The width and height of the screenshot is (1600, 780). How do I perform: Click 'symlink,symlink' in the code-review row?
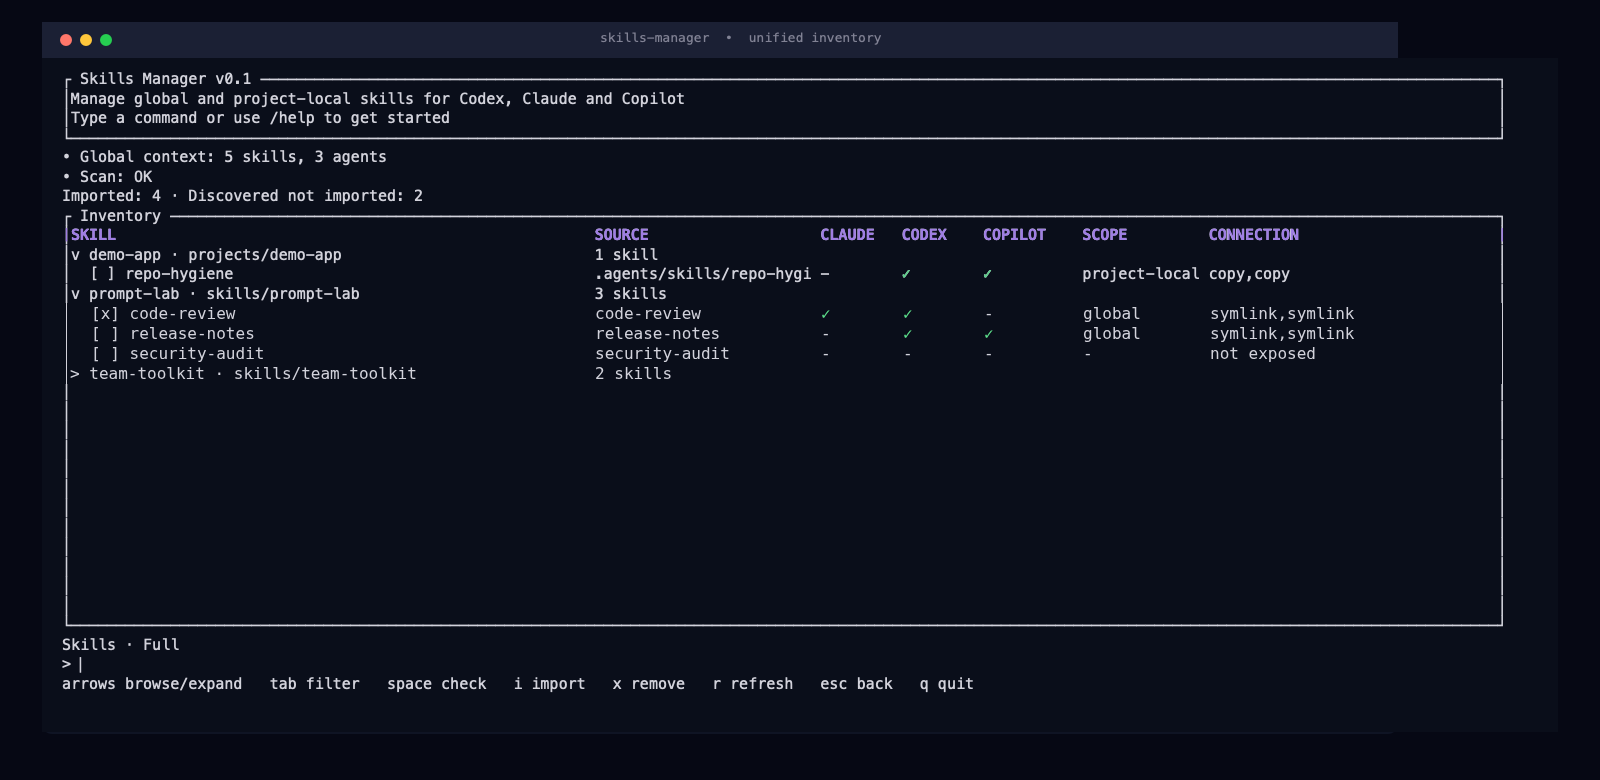(x=1282, y=314)
